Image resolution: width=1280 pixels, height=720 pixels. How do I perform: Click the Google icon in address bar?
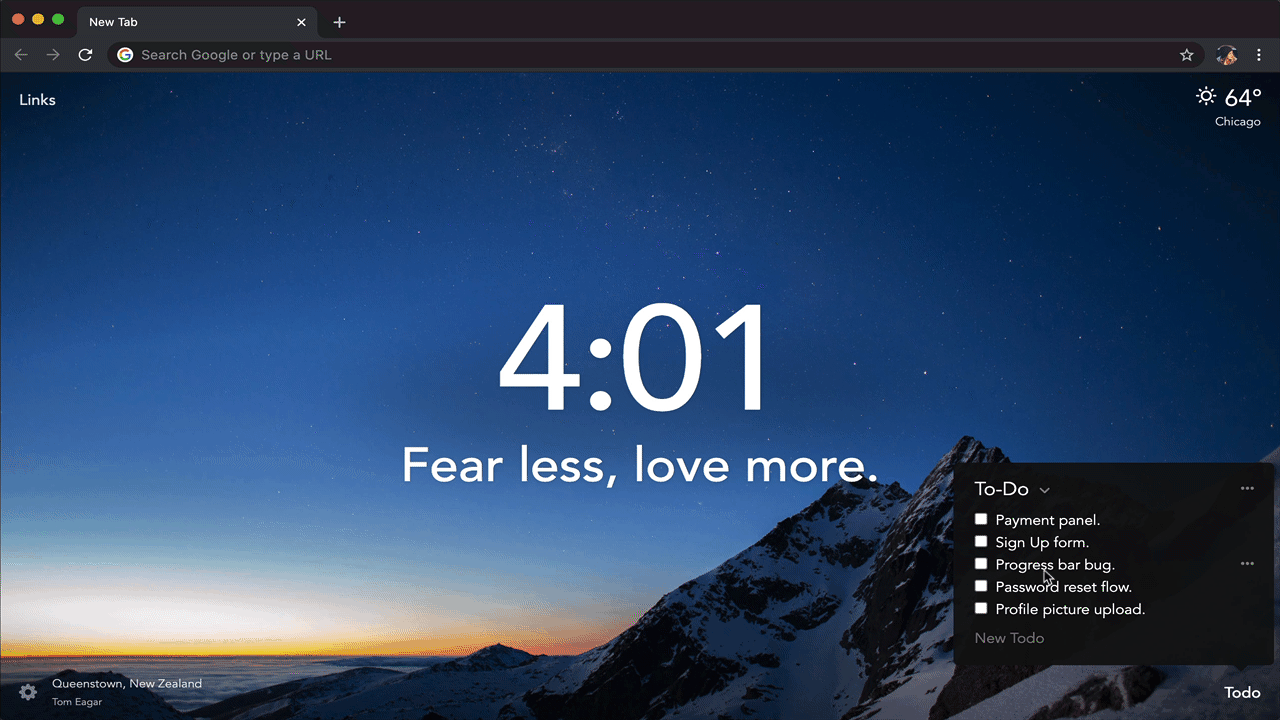[x=125, y=55]
